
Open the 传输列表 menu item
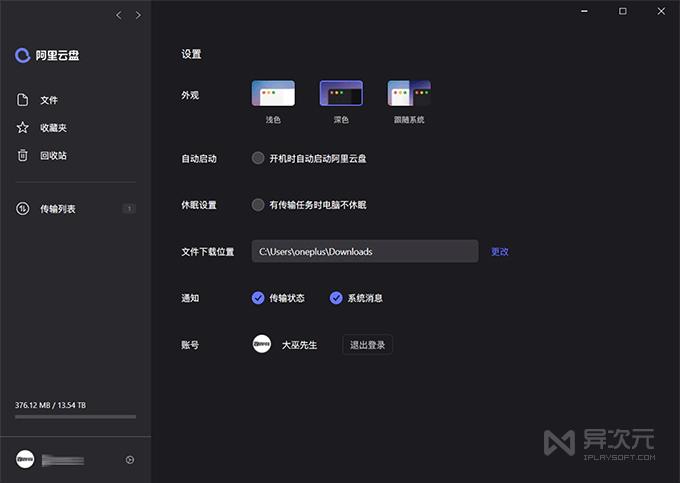click(x=58, y=209)
